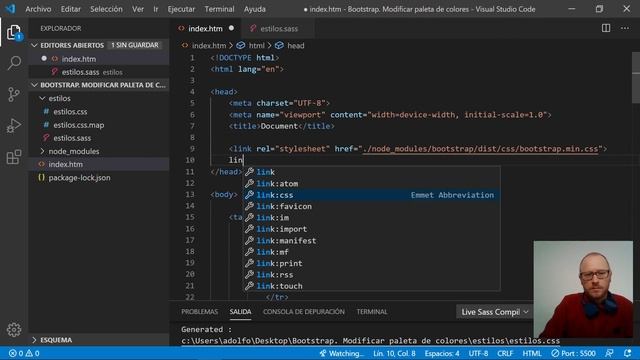Open the Terminal menu in menu bar
The width and height of the screenshot is (640, 360).
[219, 9]
